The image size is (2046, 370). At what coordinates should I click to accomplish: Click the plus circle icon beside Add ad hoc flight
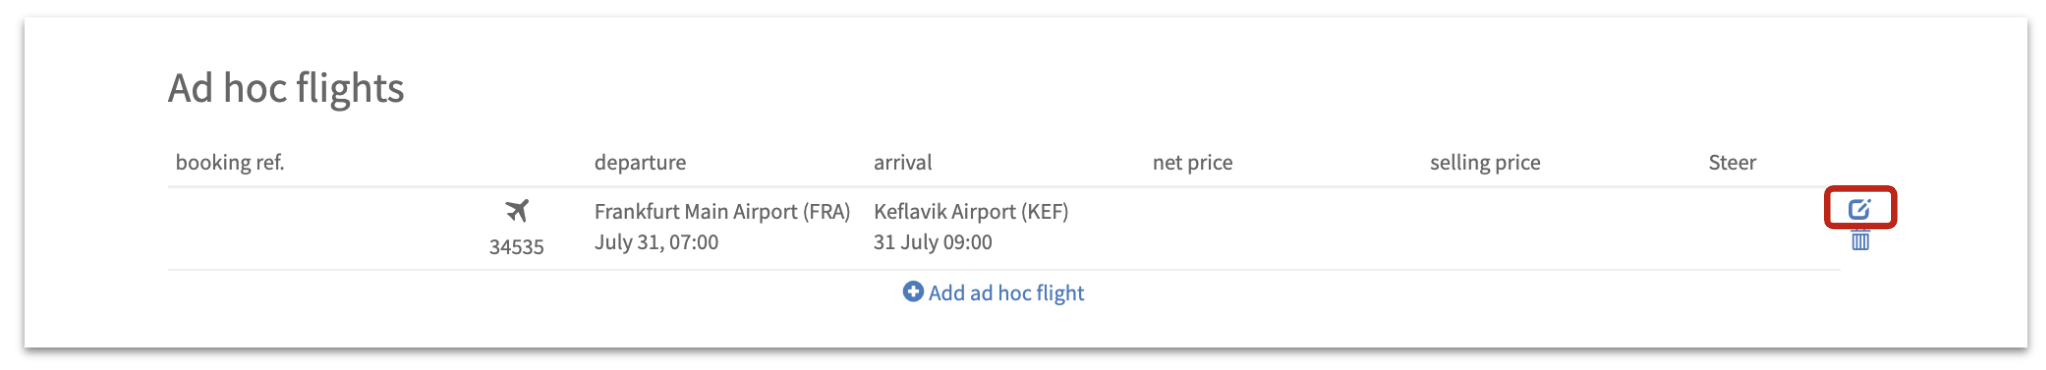point(913,291)
